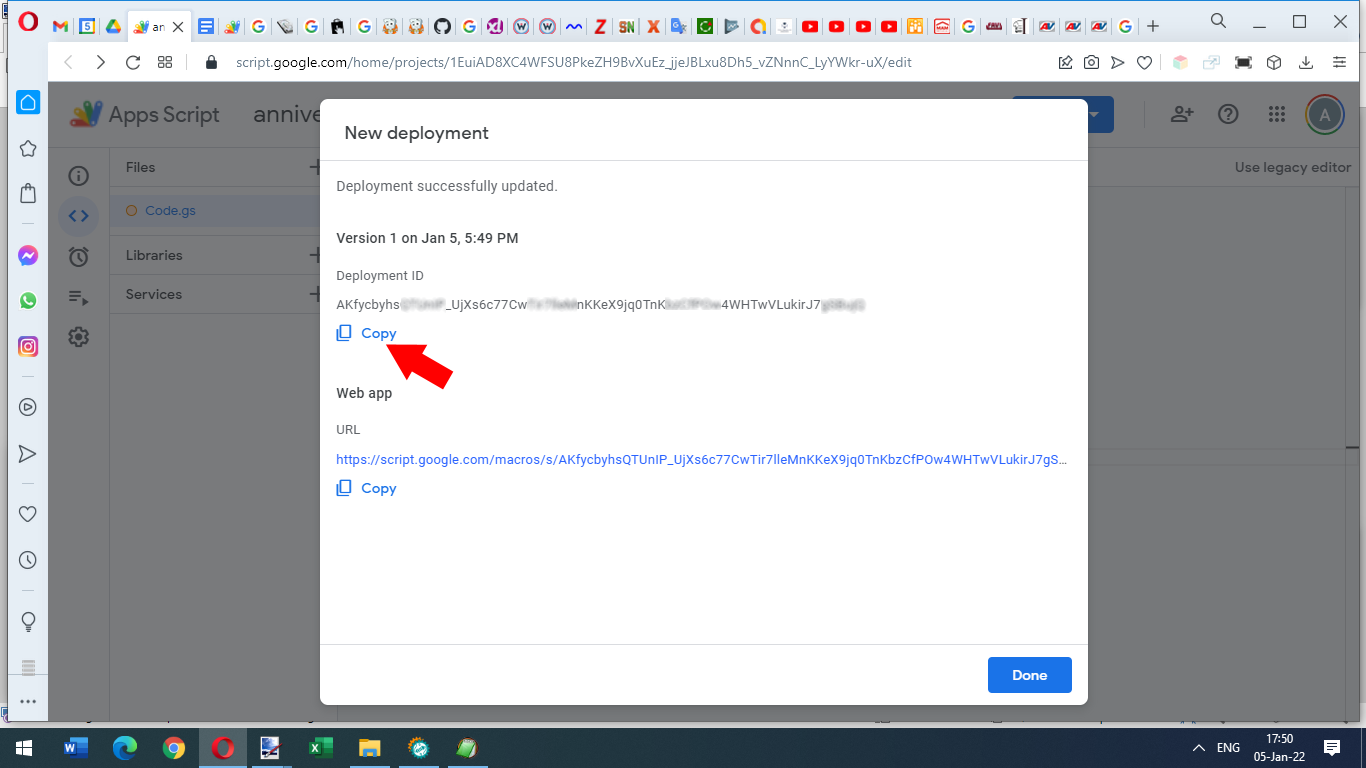Launch Excel from taskbar
This screenshot has width=1366, height=768.
pyautogui.click(x=321, y=748)
